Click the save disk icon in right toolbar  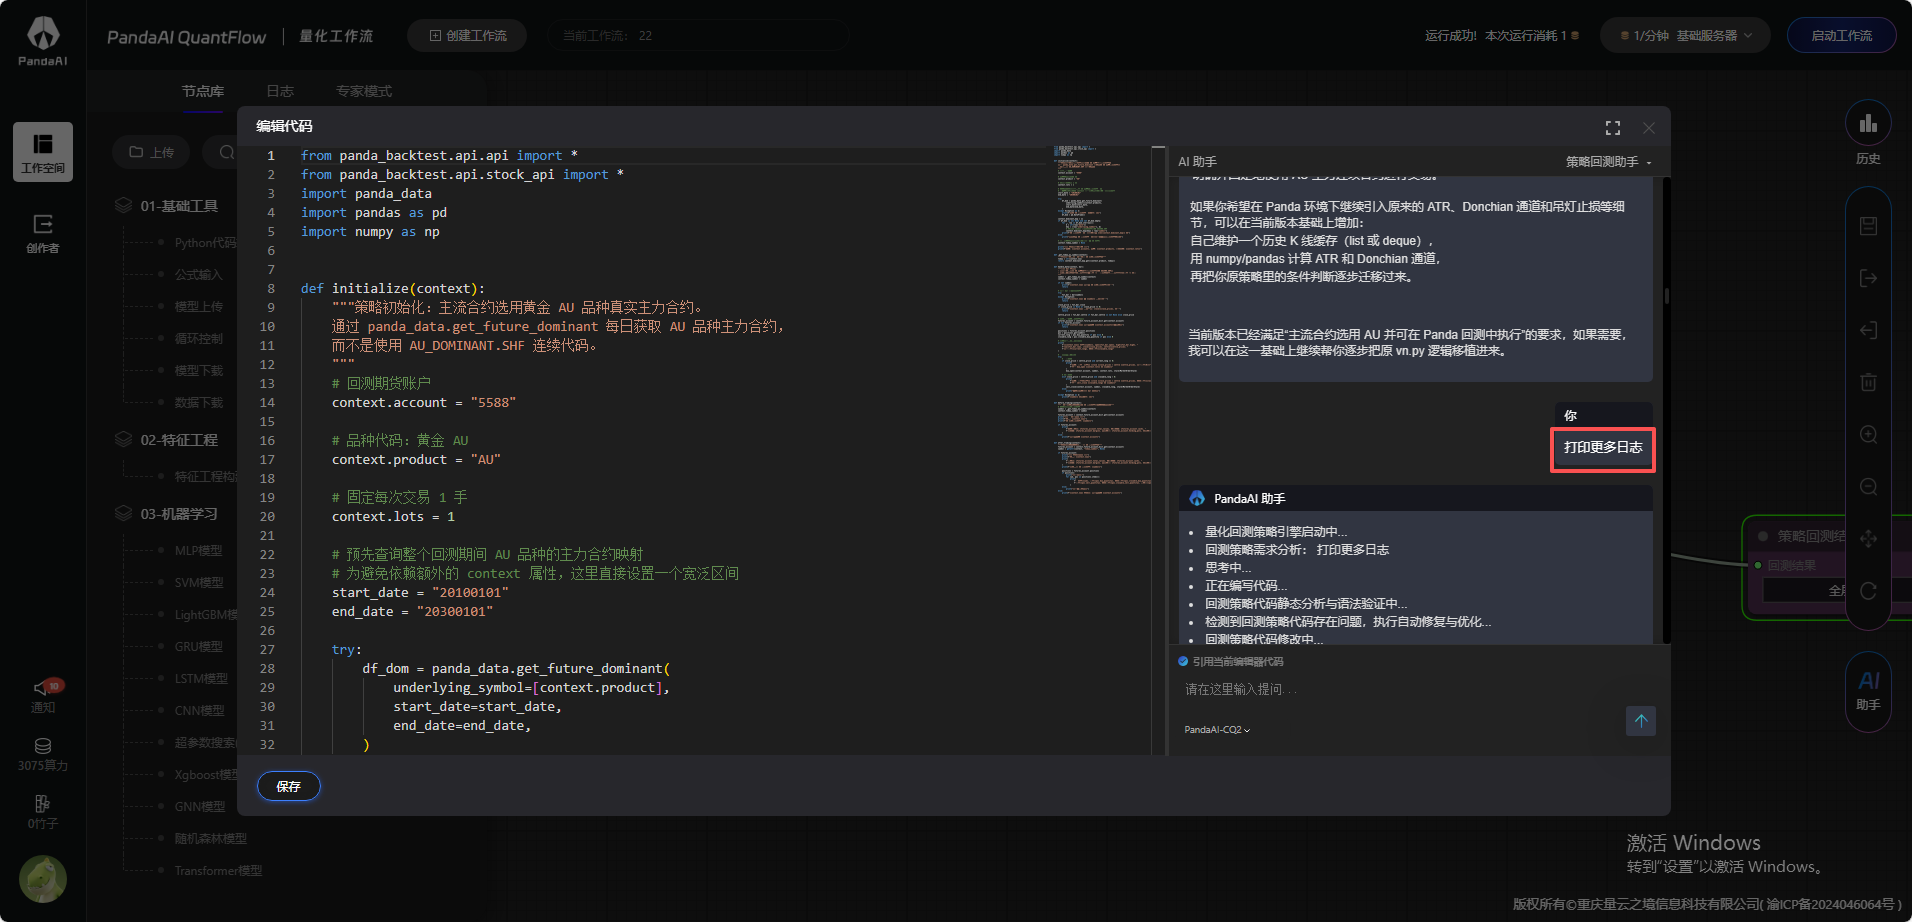coord(1868,226)
